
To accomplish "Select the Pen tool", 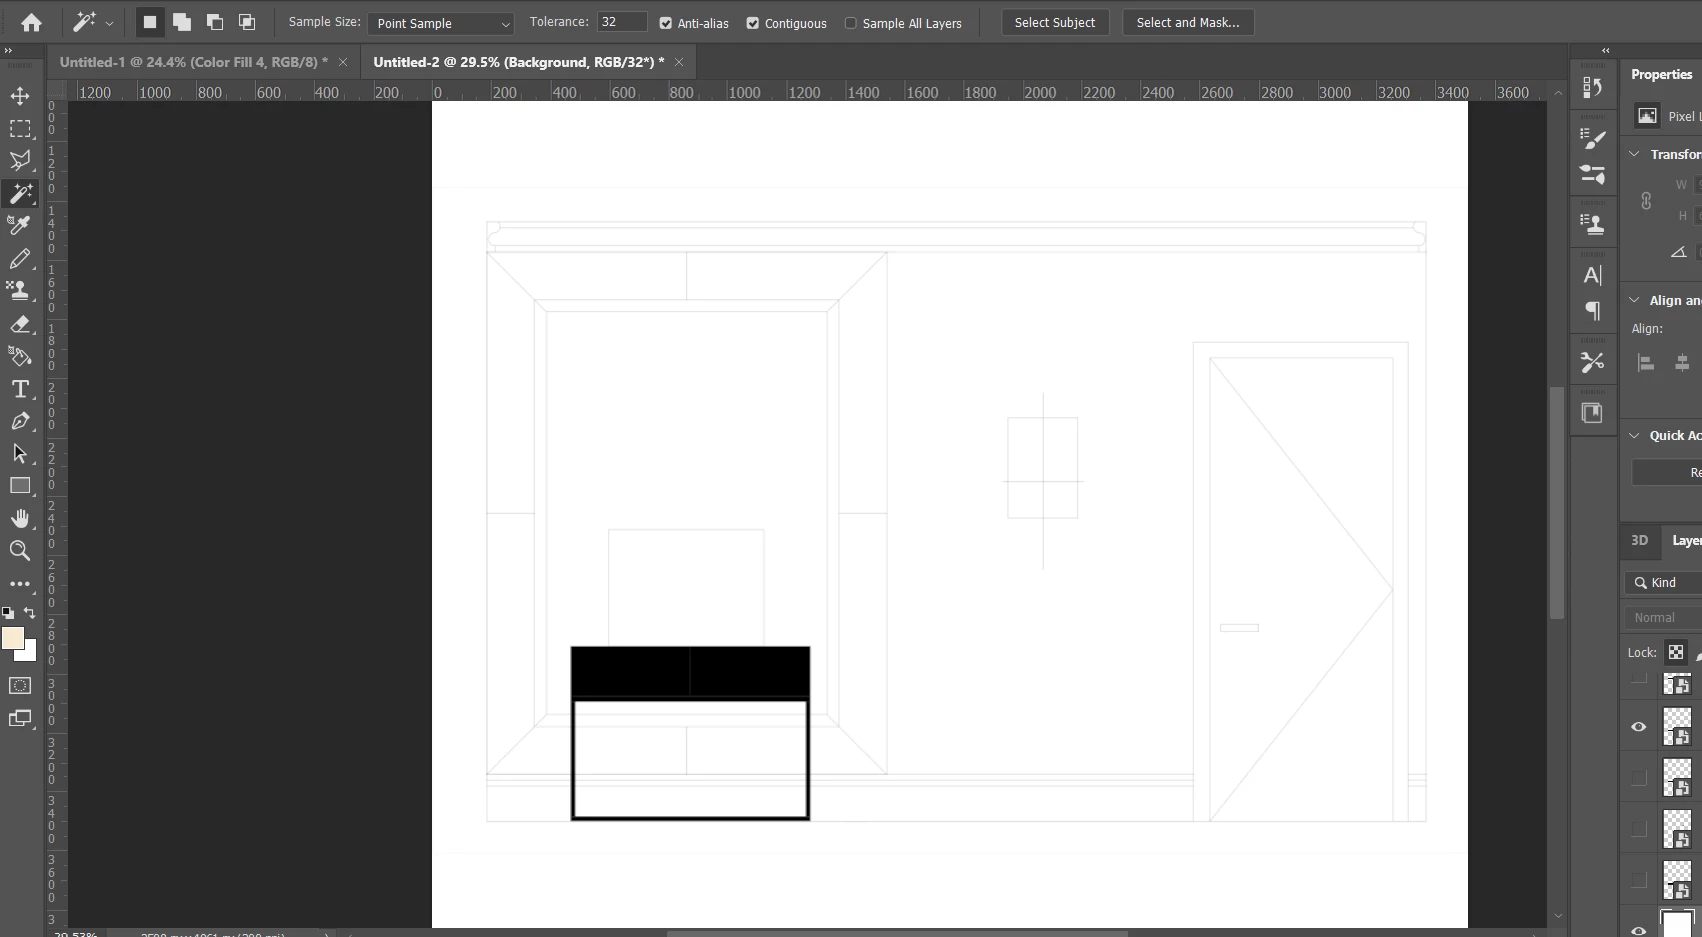I will coord(20,421).
